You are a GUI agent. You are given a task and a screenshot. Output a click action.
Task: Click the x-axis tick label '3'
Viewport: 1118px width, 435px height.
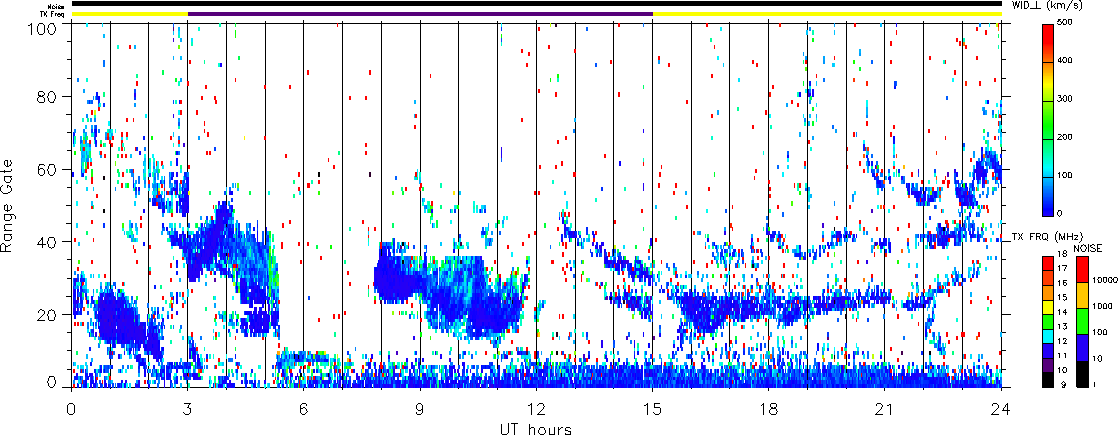(188, 409)
